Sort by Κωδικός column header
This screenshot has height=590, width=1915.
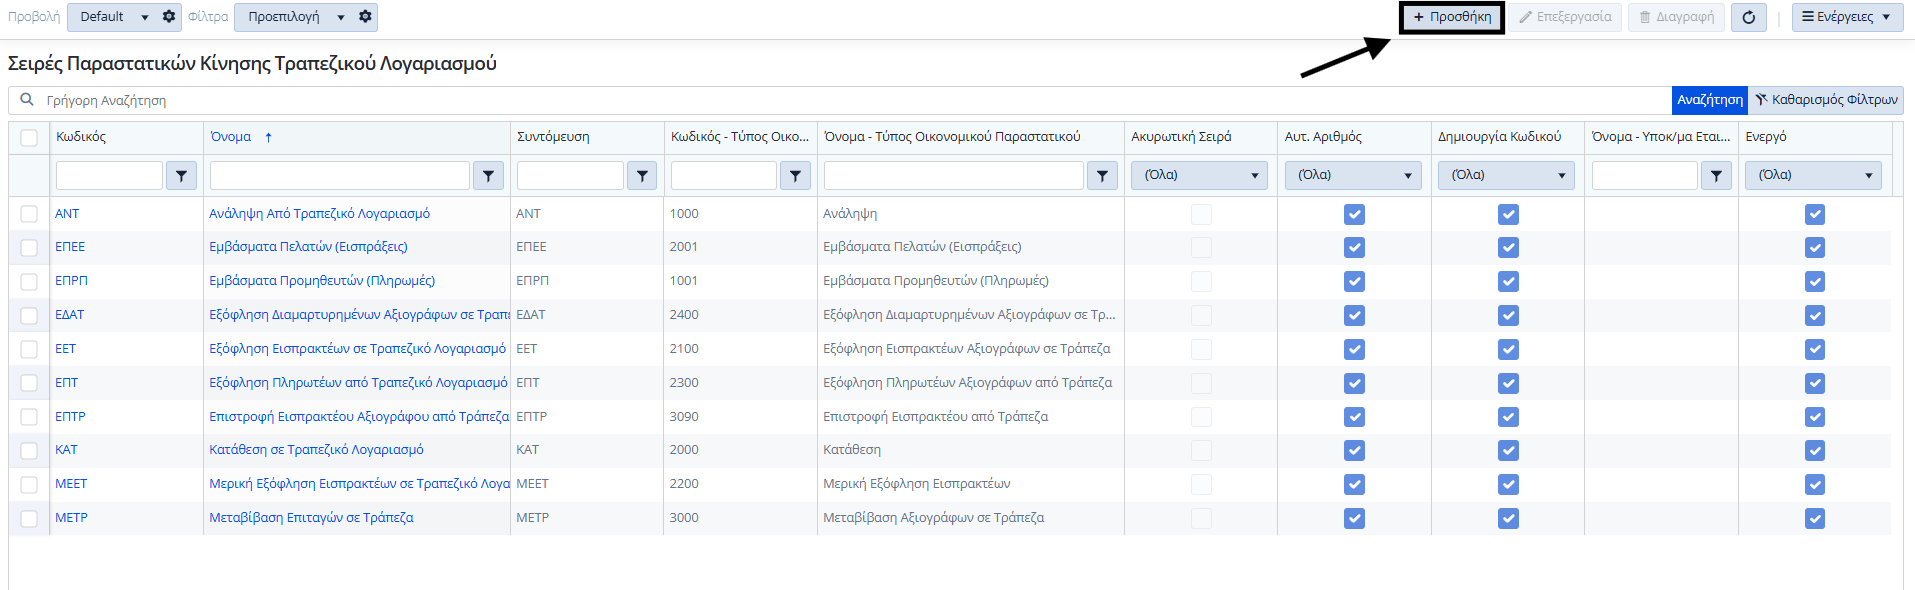coord(81,137)
